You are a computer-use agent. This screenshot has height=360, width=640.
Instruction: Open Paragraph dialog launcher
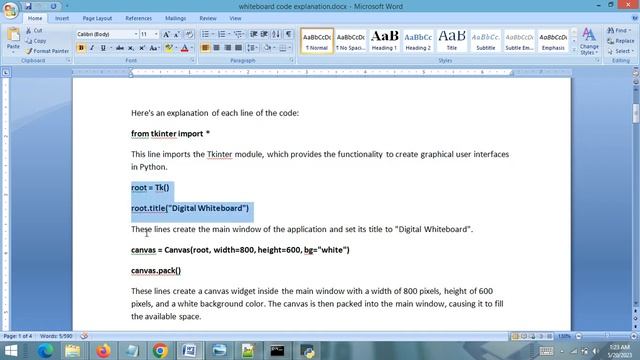tap(291, 60)
